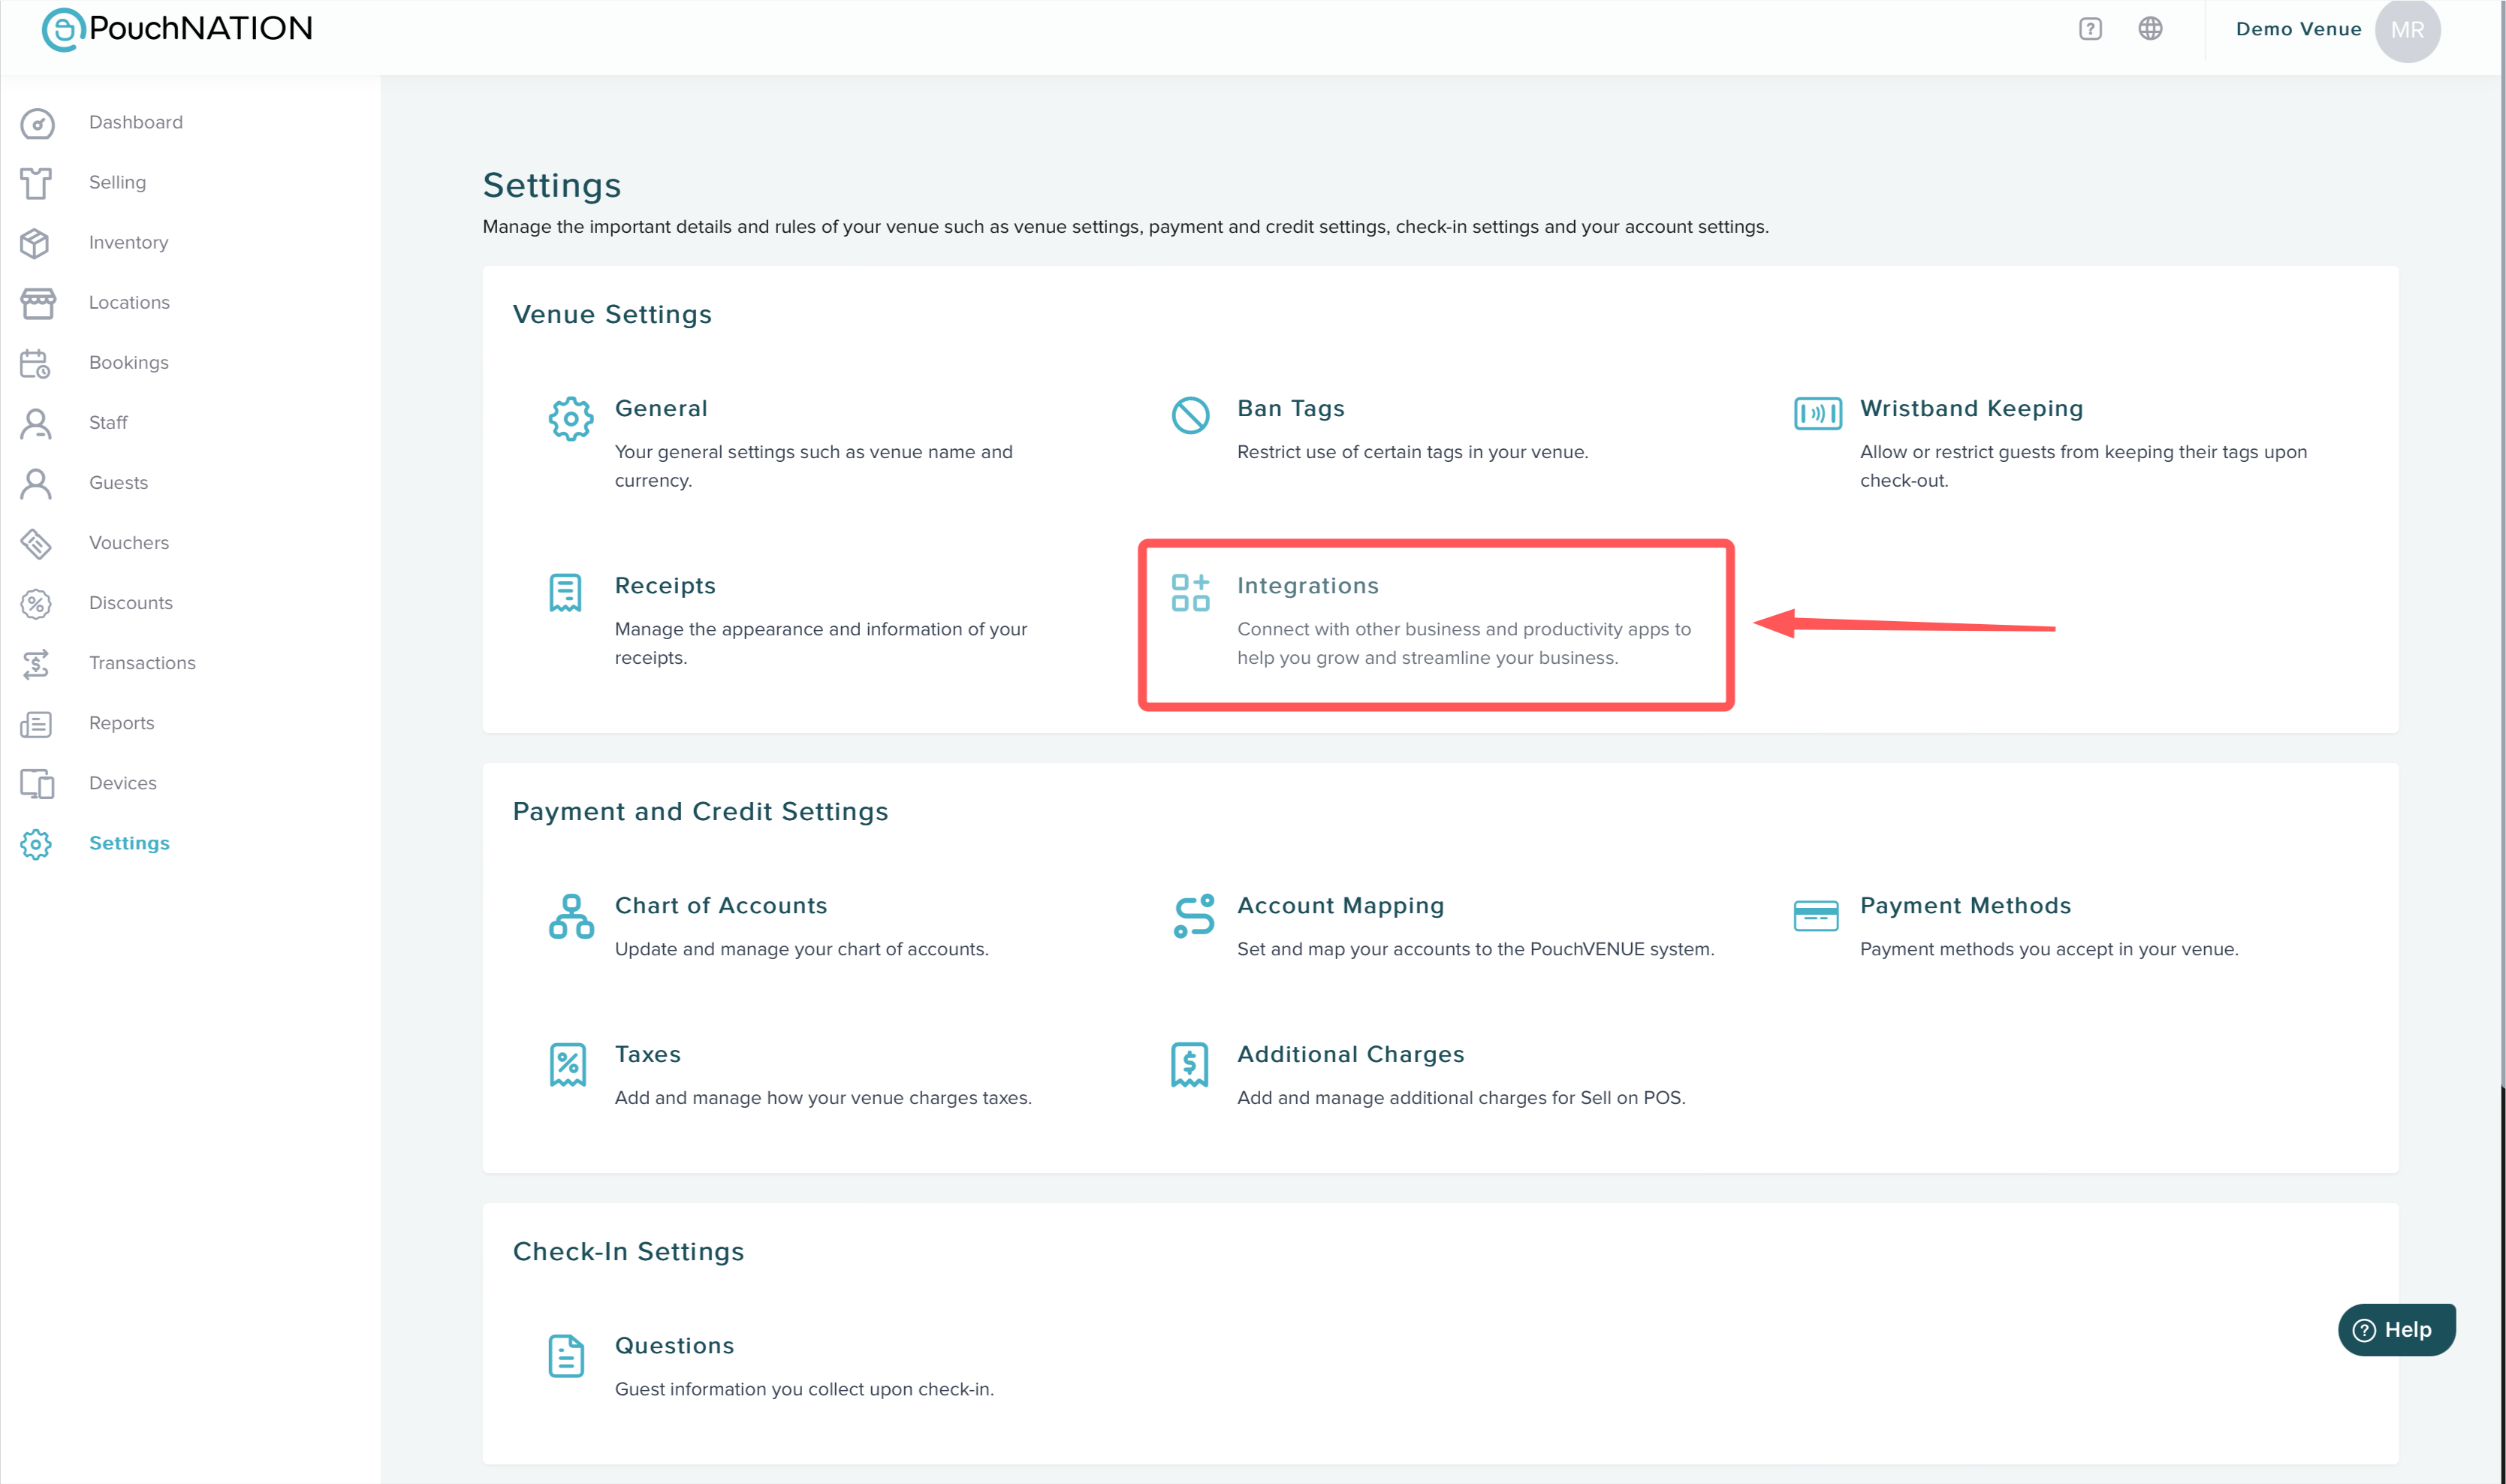Click the Discounts percent badge icon
2506x1484 pixels.
point(37,603)
